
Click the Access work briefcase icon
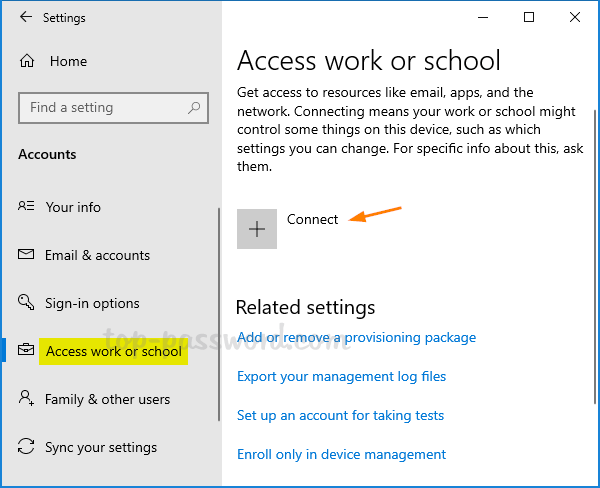tap(26, 351)
